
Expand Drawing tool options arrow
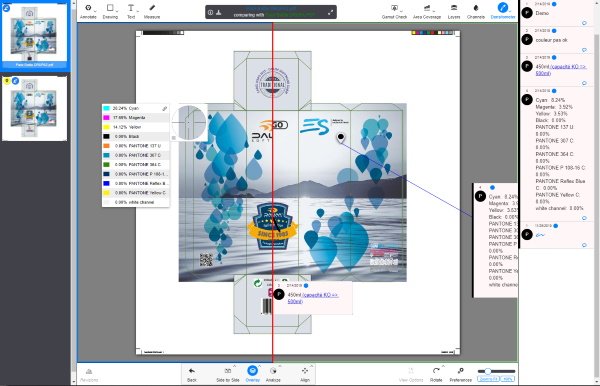[117, 10]
